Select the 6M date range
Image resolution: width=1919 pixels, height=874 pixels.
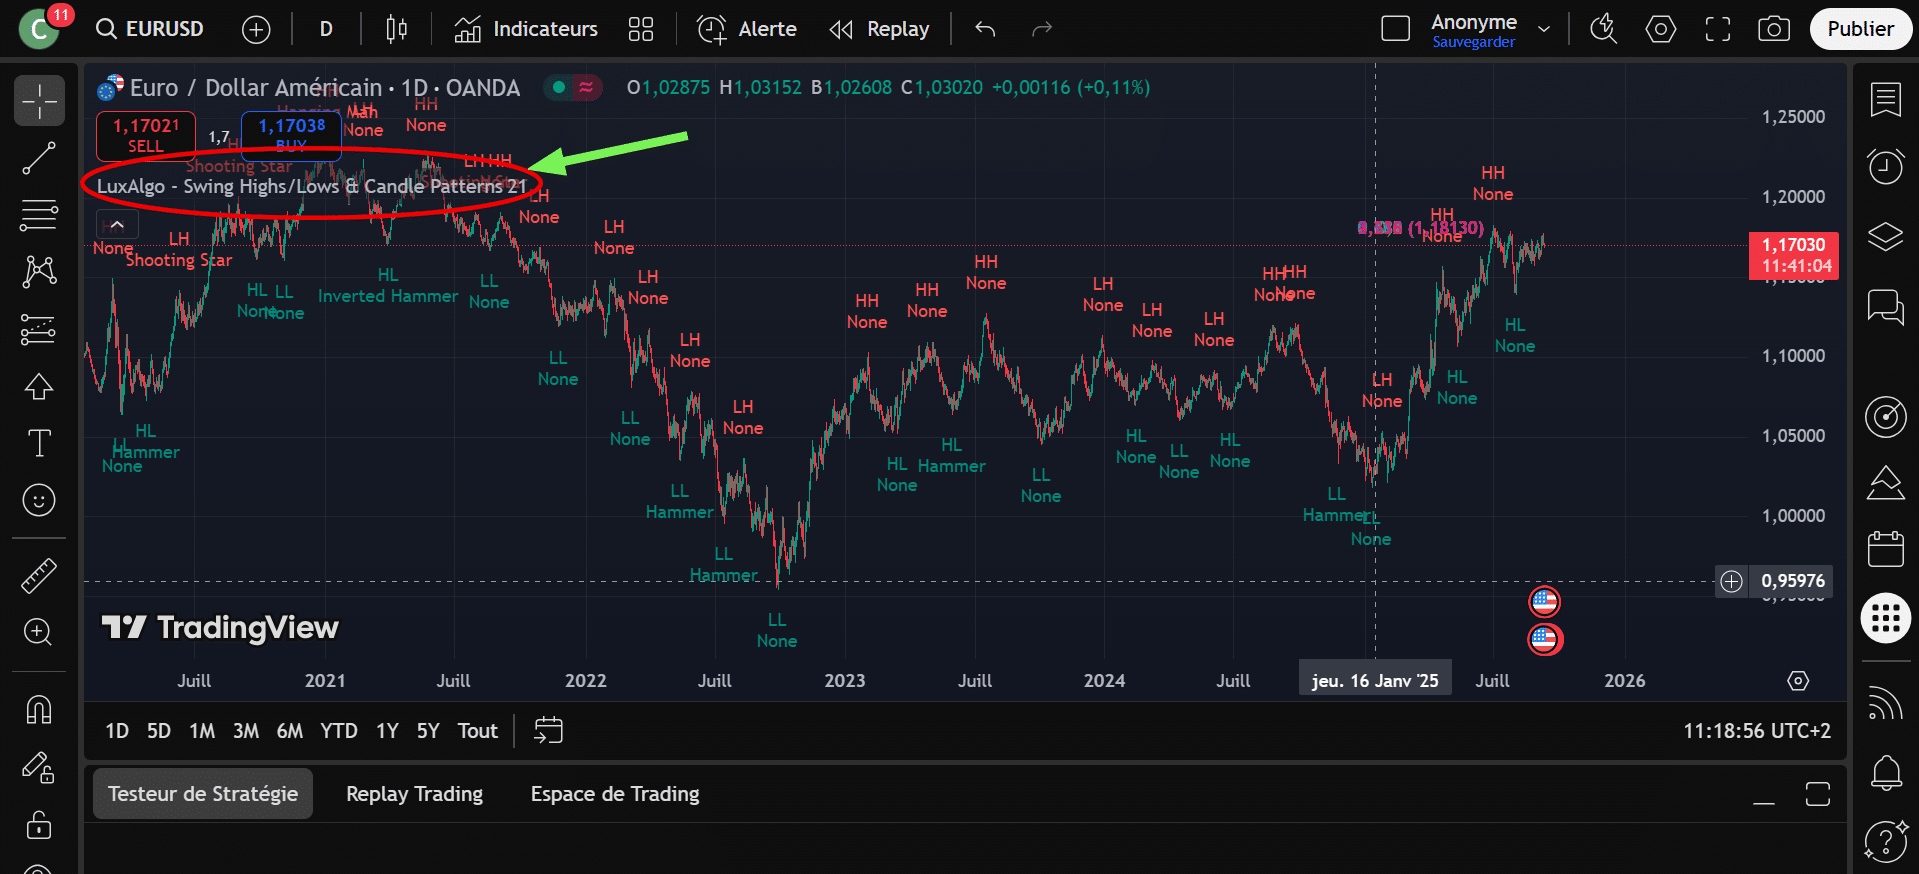pos(289,731)
